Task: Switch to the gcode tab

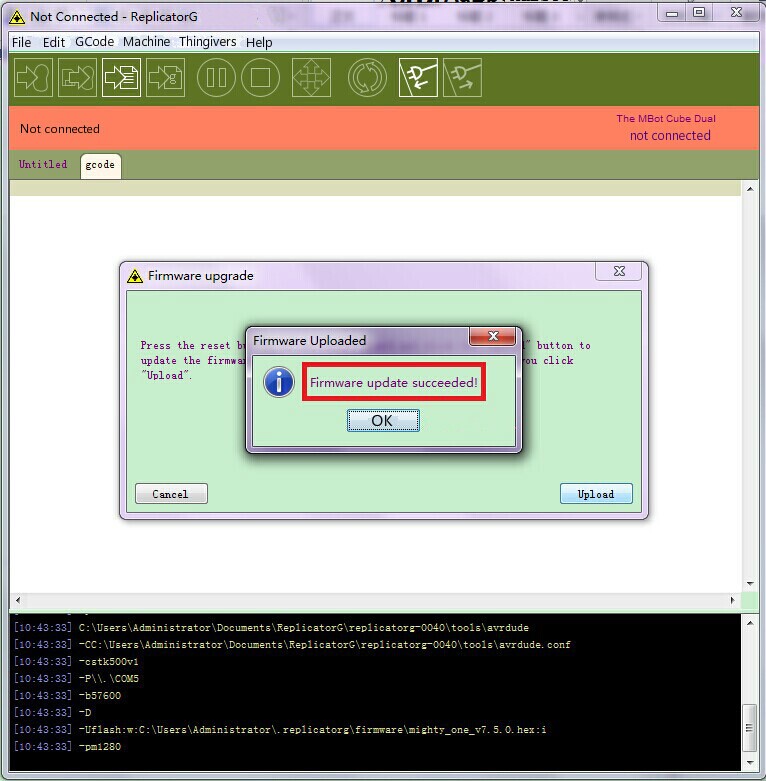Action: 100,165
